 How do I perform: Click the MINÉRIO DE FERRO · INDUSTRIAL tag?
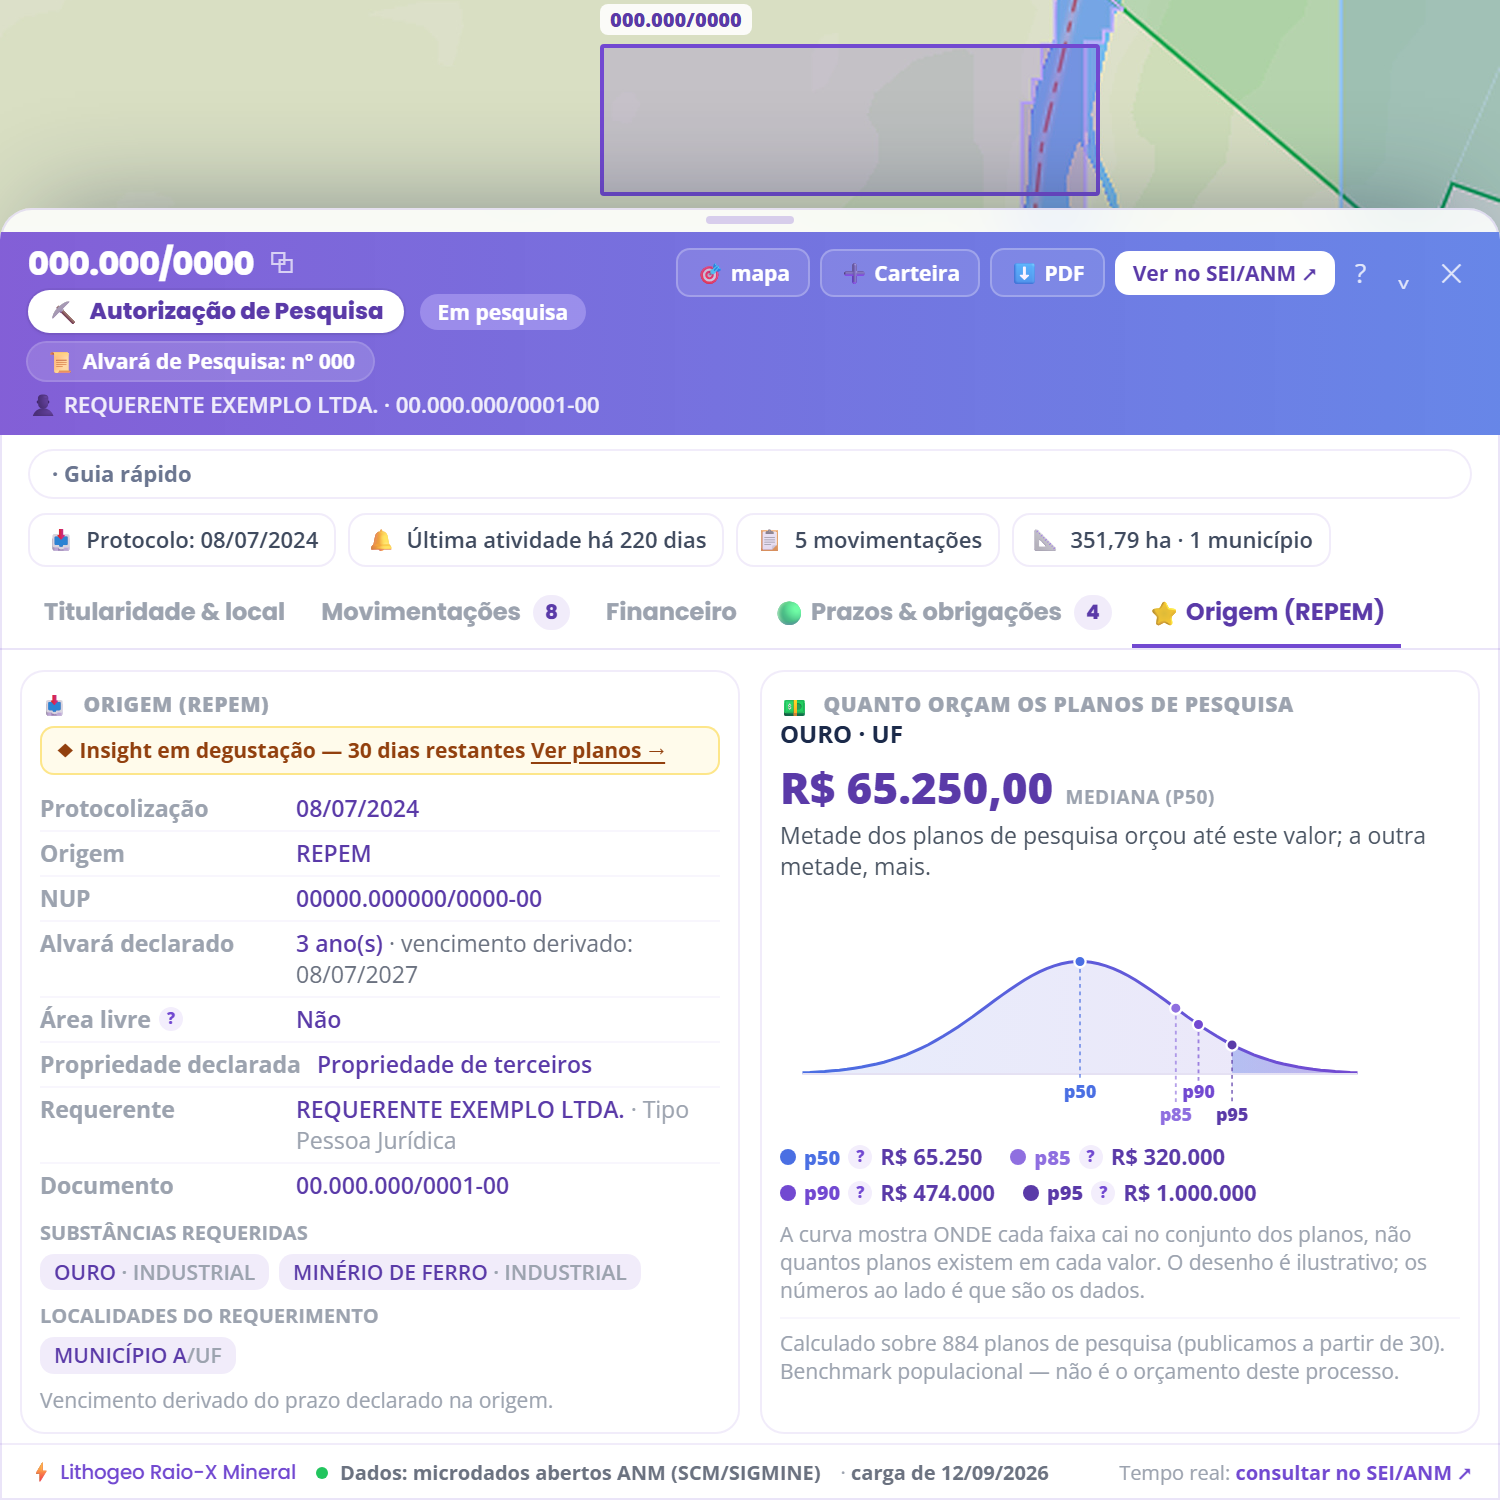(460, 1272)
